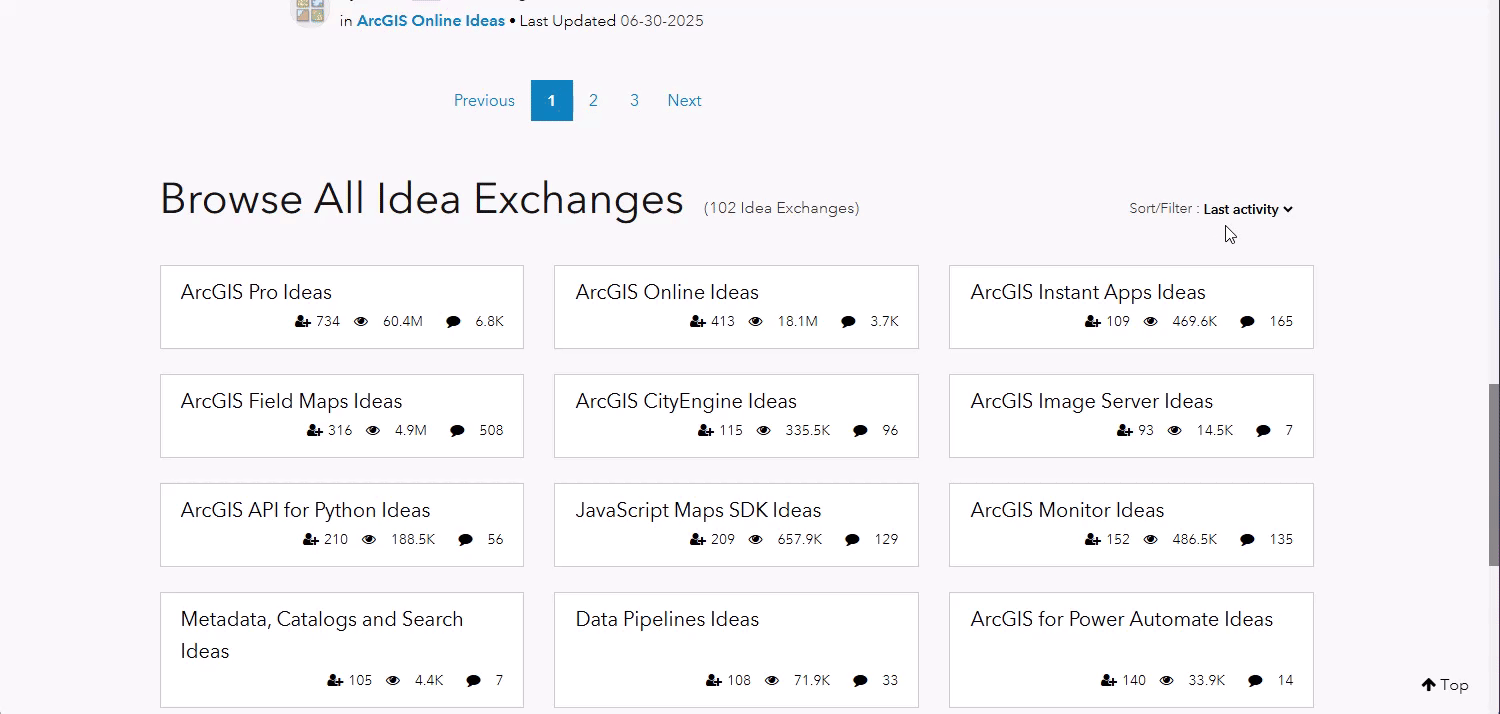Click comments icon on ArcGIS Pro Ideas
The image size is (1500, 714).
[x=453, y=322]
